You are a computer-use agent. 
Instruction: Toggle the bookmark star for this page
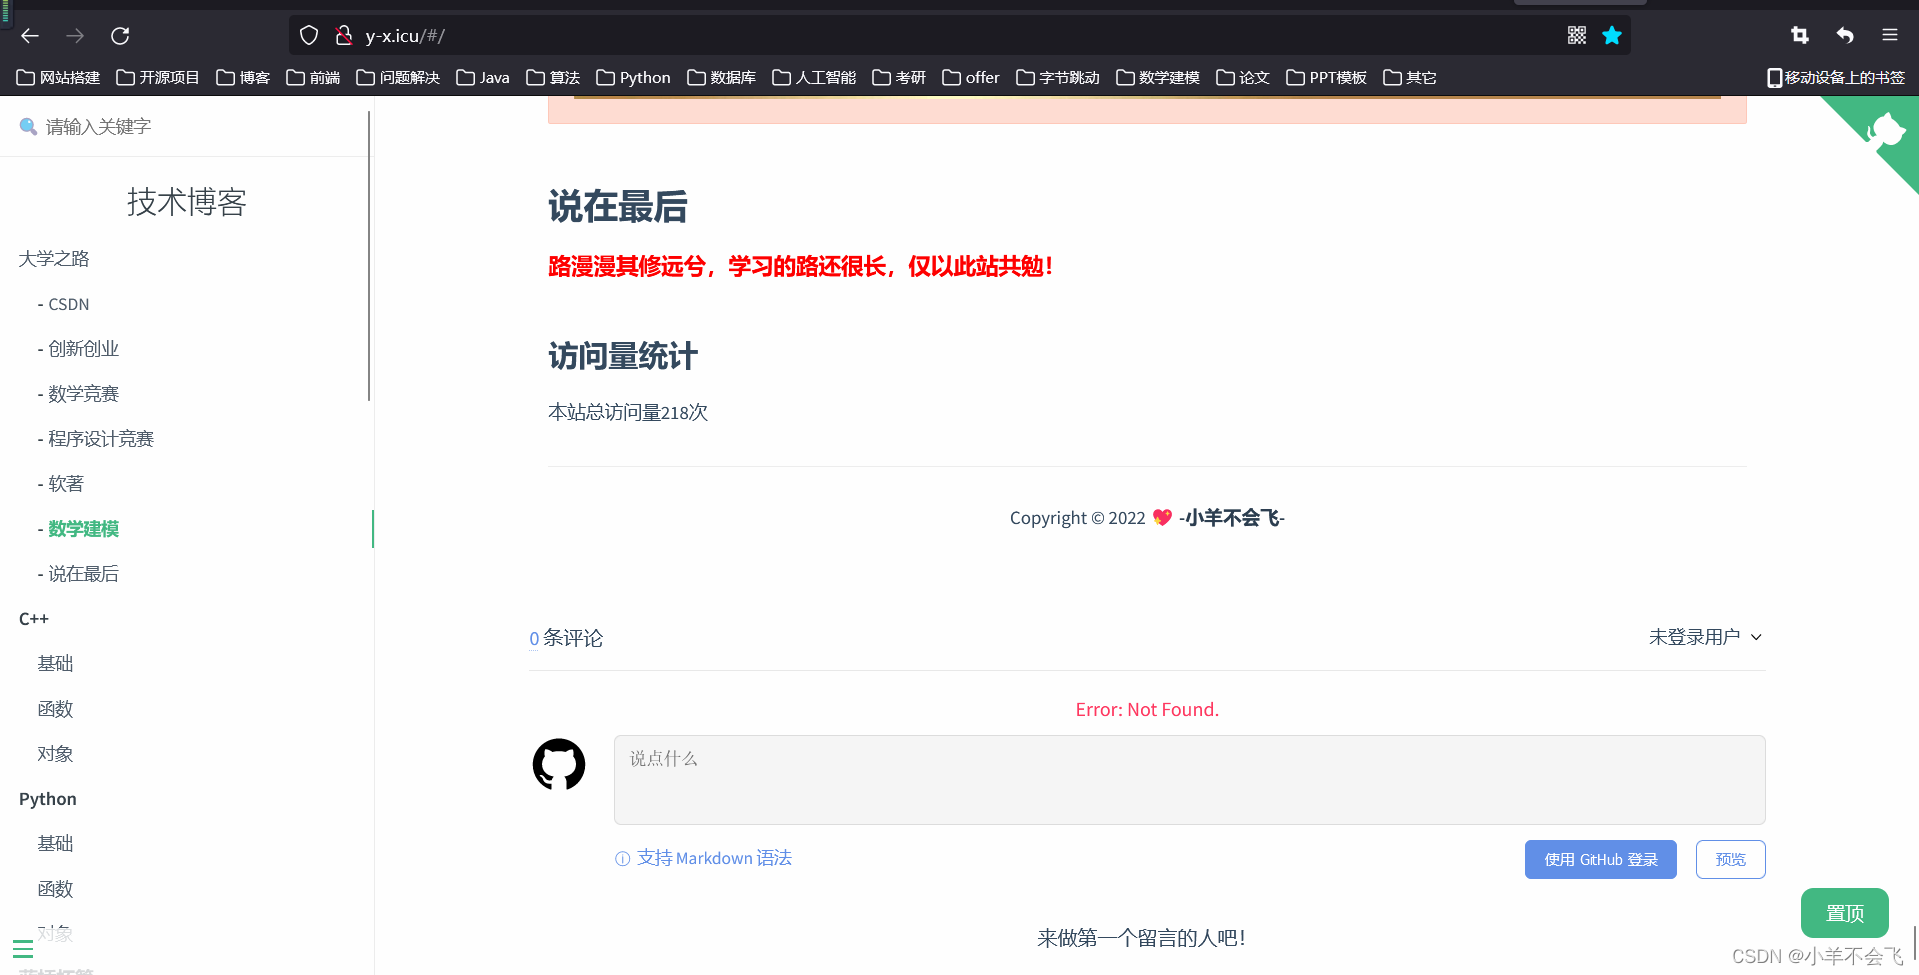click(1612, 35)
